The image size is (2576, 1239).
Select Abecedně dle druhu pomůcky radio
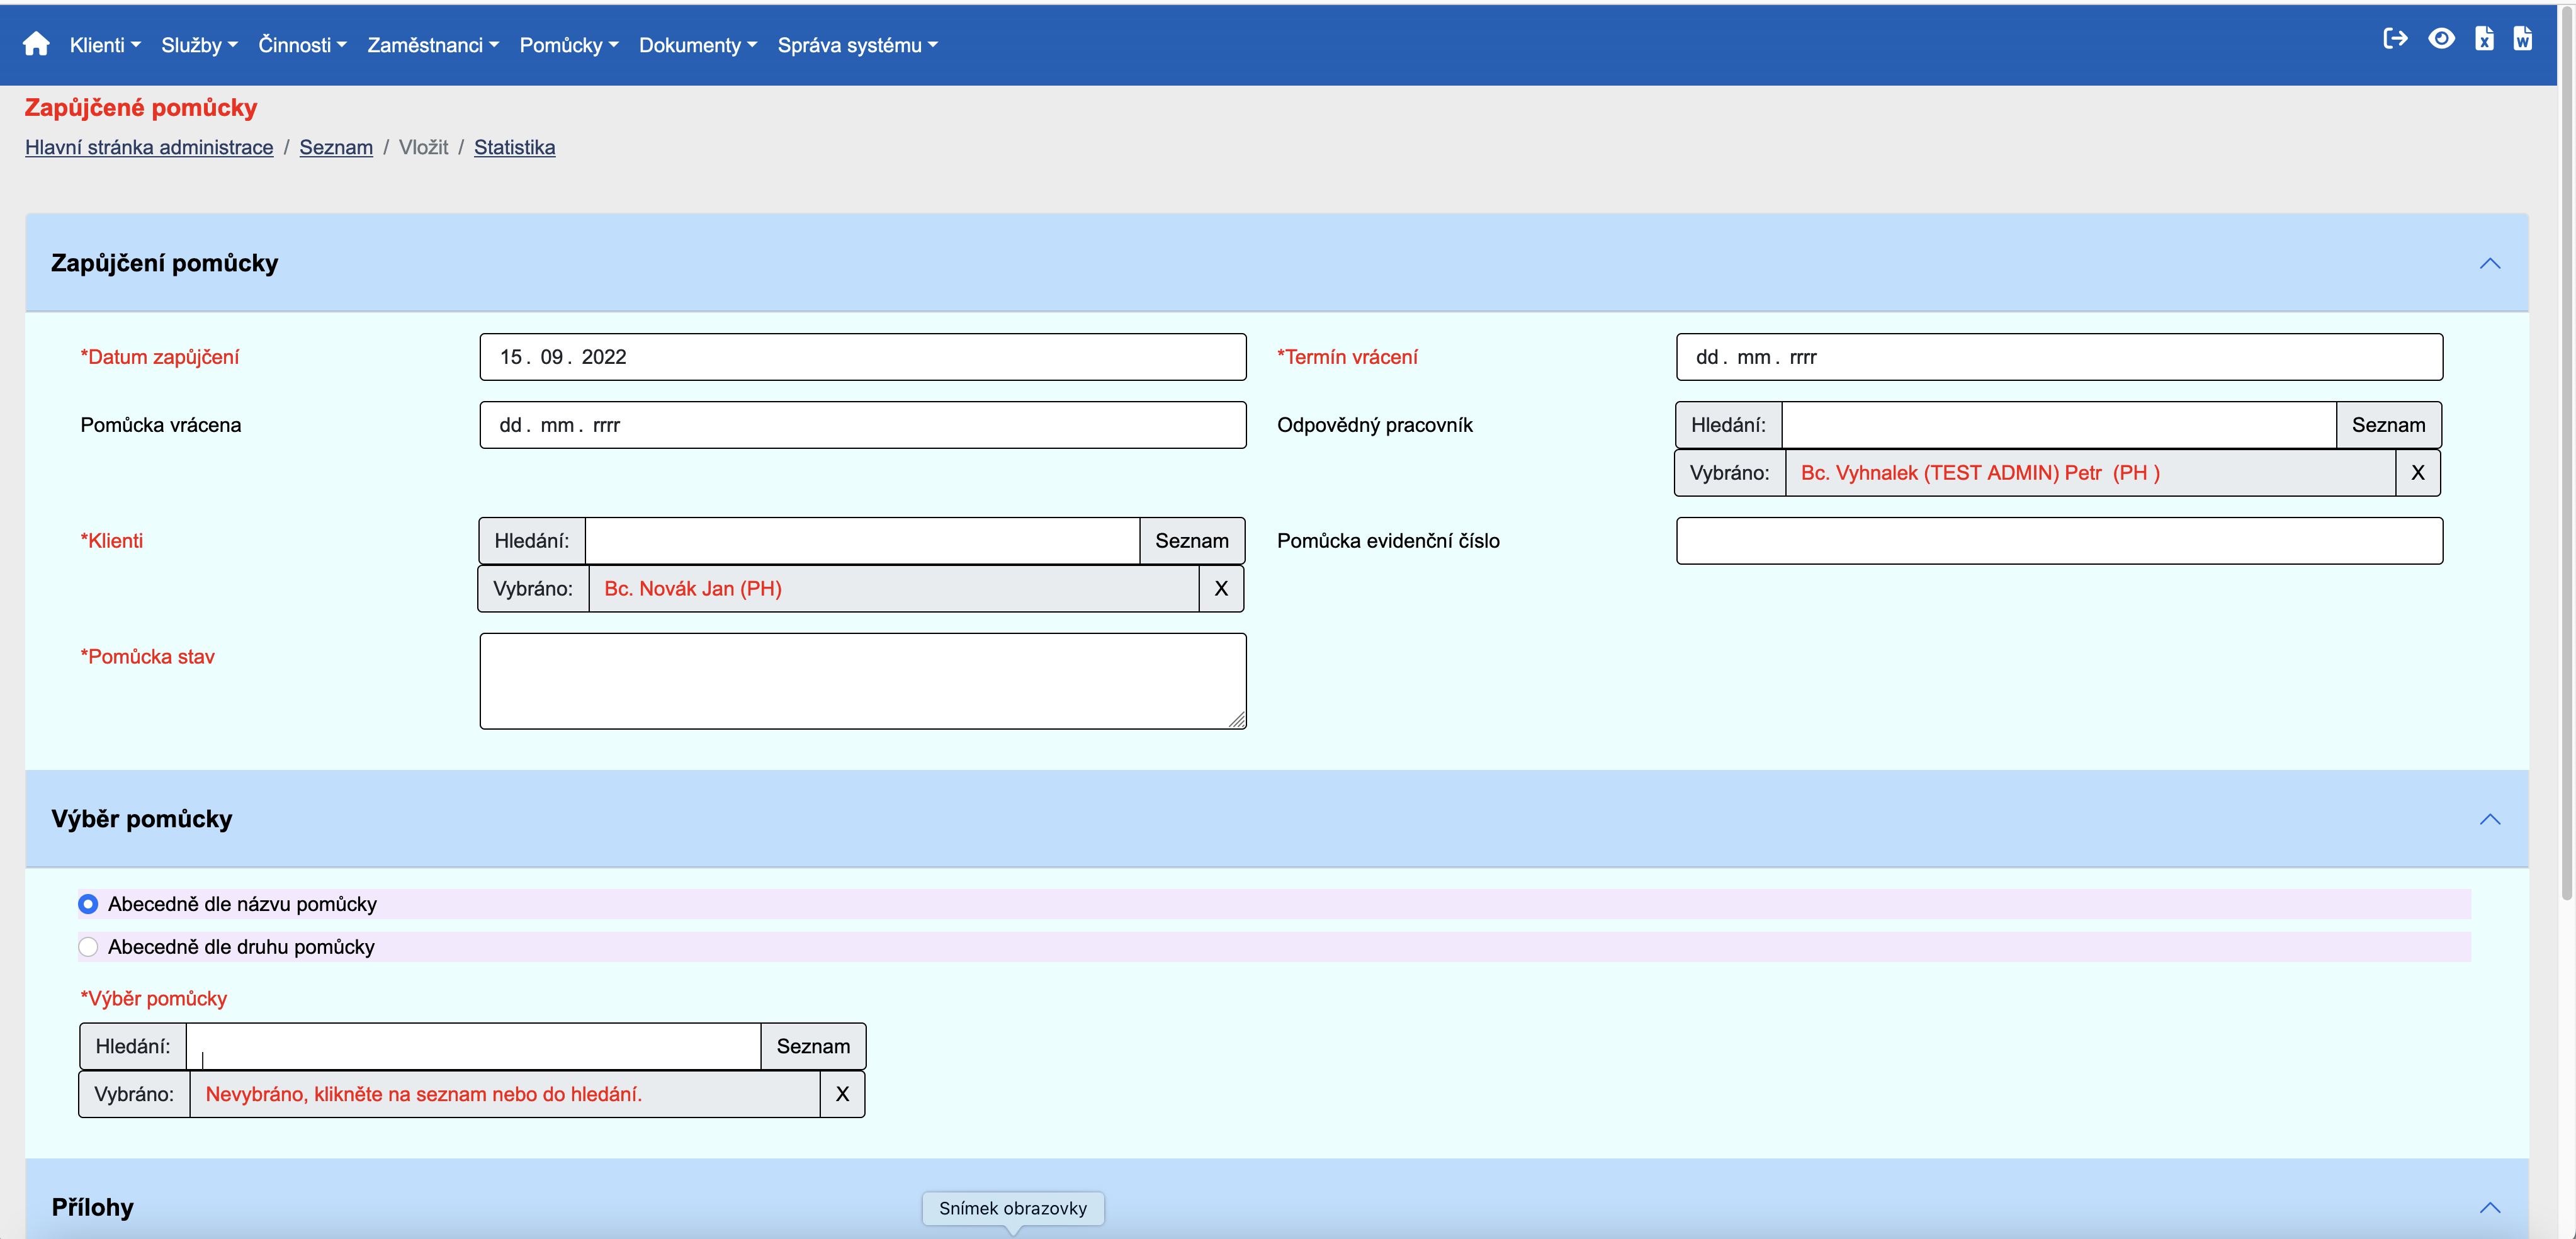click(x=89, y=947)
